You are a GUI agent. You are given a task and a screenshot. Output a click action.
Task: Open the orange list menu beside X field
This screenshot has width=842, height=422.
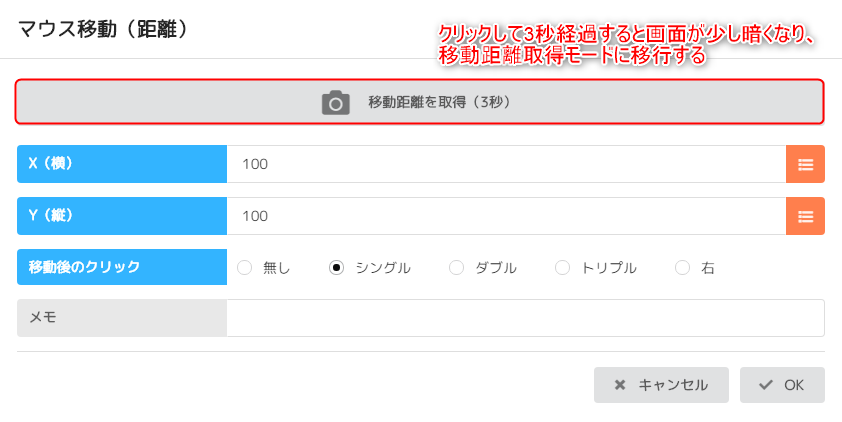pyautogui.click(x=805, y=164)
